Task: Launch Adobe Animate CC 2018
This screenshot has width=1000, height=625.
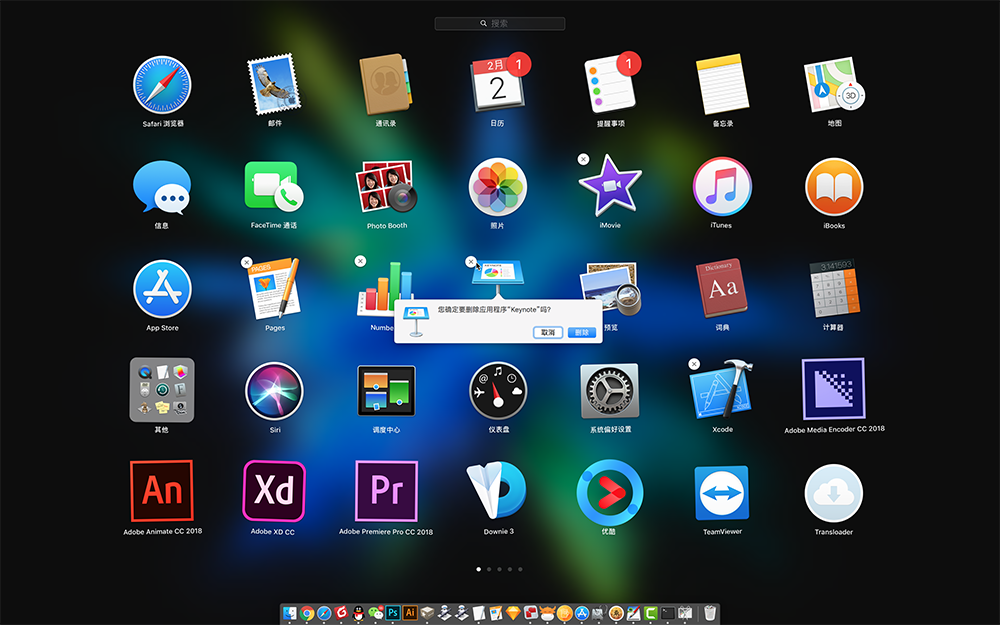Action: coord(162,491)
